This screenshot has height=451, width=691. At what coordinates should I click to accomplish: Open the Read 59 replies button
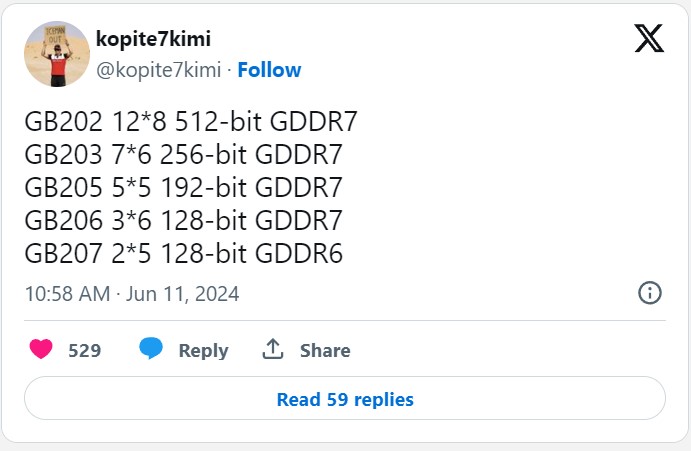(x=345, y=399)
